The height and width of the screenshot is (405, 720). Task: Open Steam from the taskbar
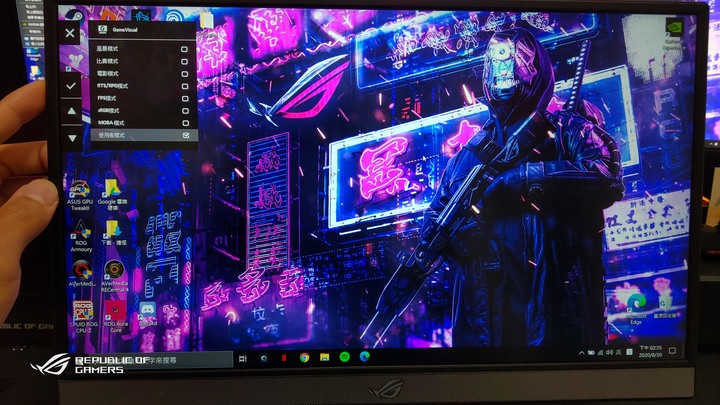pos(264,358)
